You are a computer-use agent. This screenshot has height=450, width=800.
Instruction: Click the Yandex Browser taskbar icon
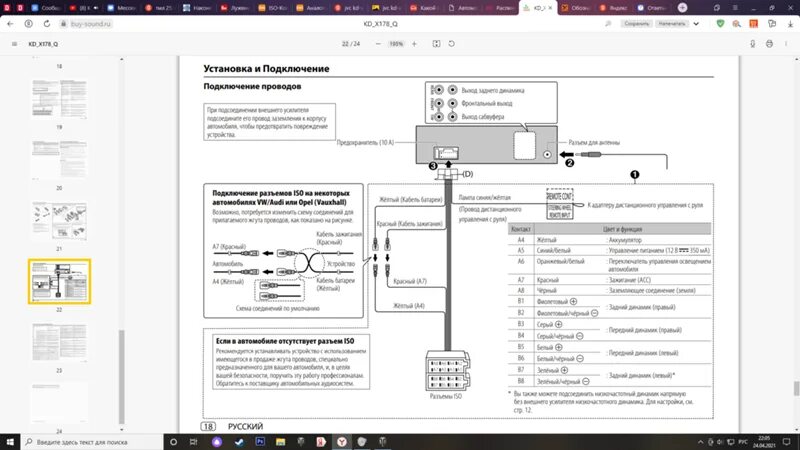[x=341, y=442]
